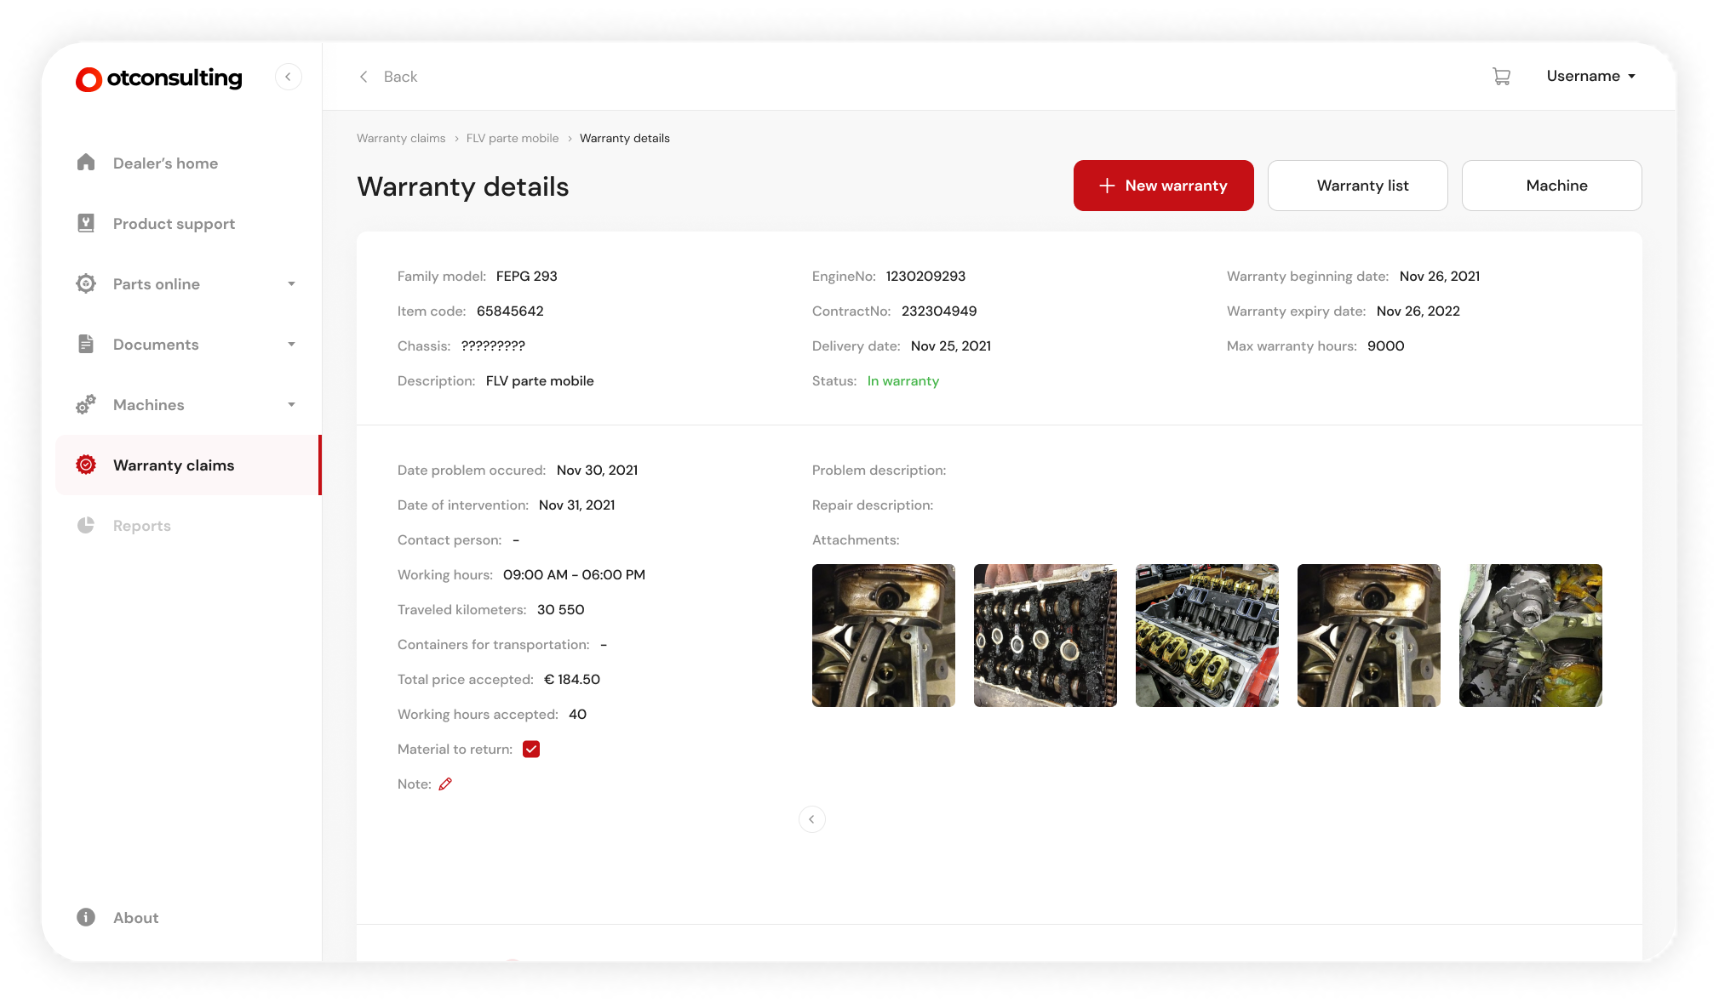This screenshot has height=1004, width=1717.
Task: Click the traveled kilometers value 30 550
Action: [x=561, y=609]
